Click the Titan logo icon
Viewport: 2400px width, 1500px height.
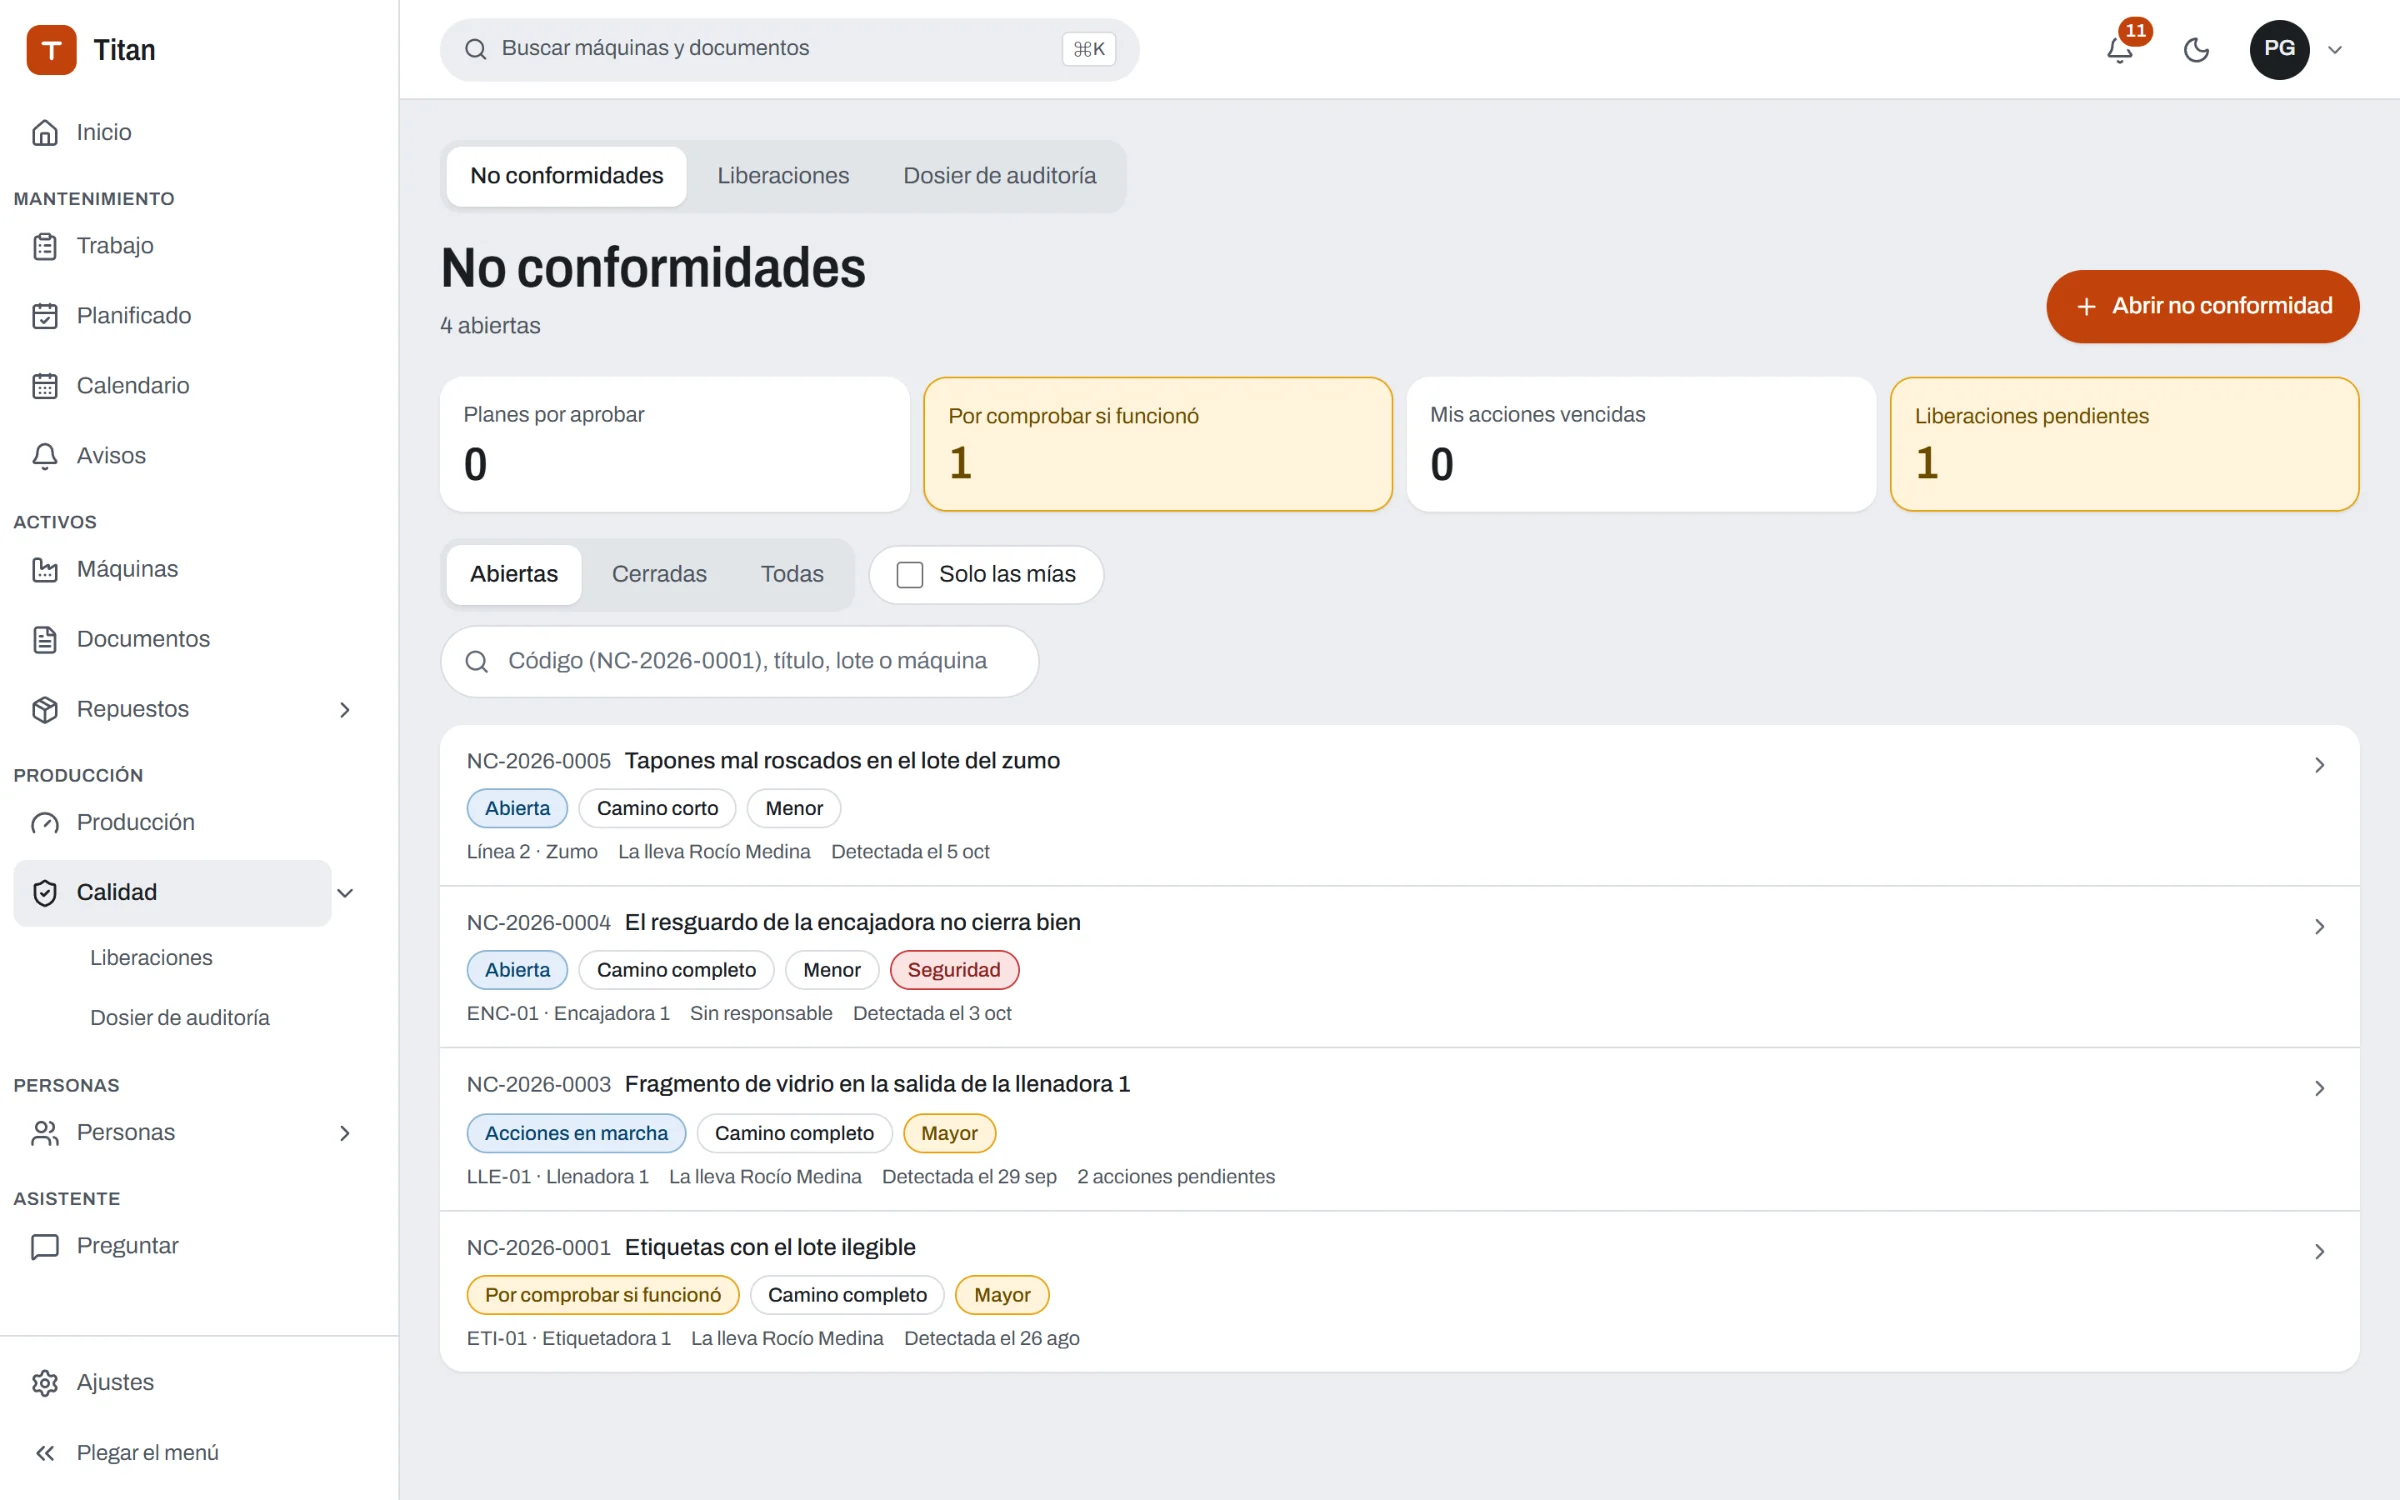tap(51, 49)
